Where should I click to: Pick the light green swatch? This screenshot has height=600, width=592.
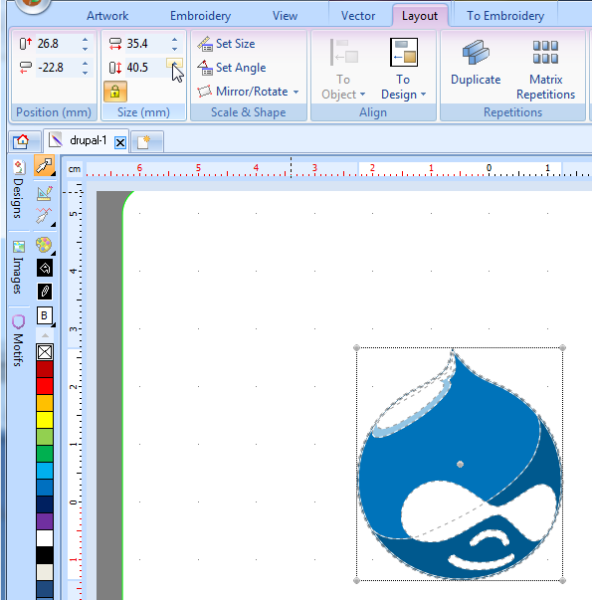click(x=45, y=437)
